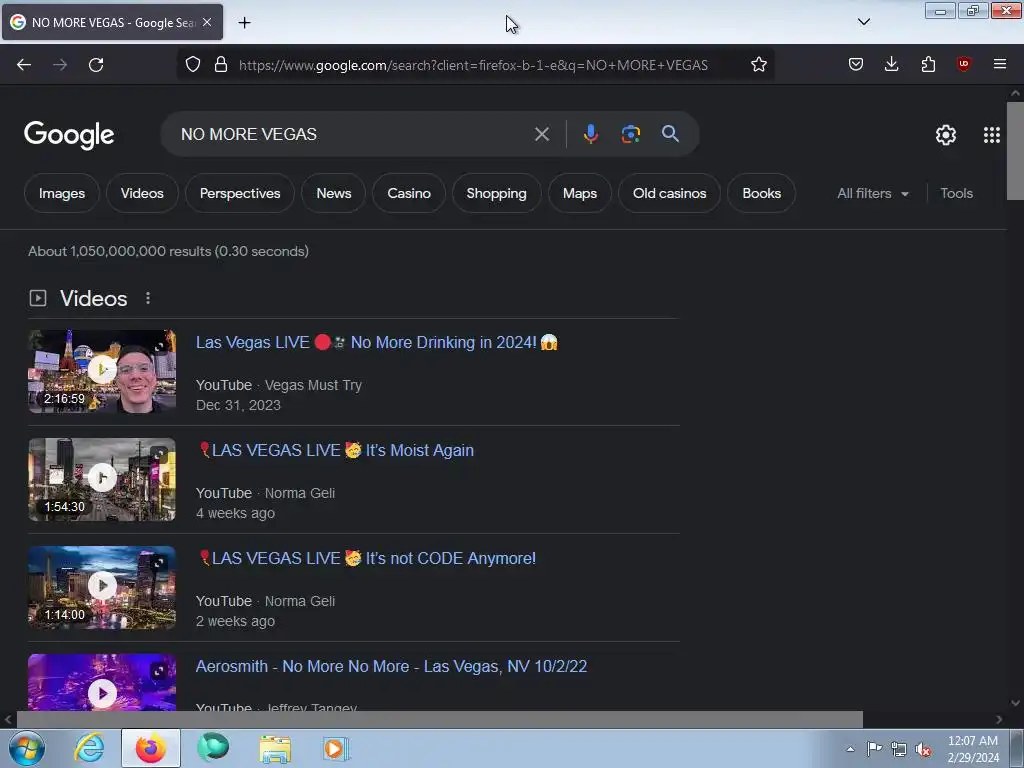
Task: Submit search with the magnifier icon
Action: click(x=670, y=134)
